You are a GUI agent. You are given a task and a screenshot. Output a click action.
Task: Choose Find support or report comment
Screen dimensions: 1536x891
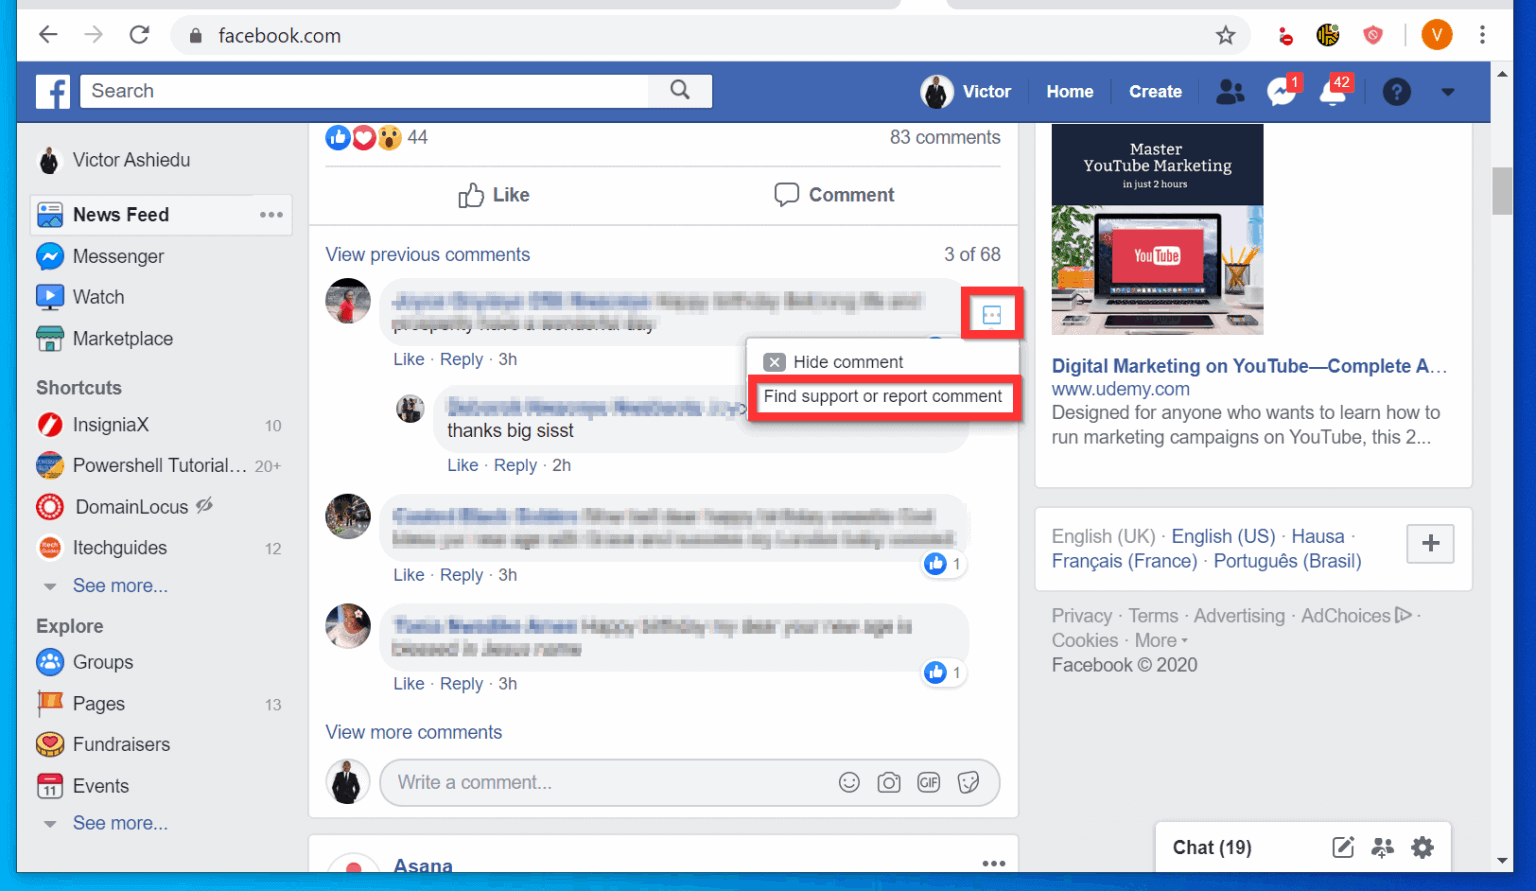(x=883, y=396)
